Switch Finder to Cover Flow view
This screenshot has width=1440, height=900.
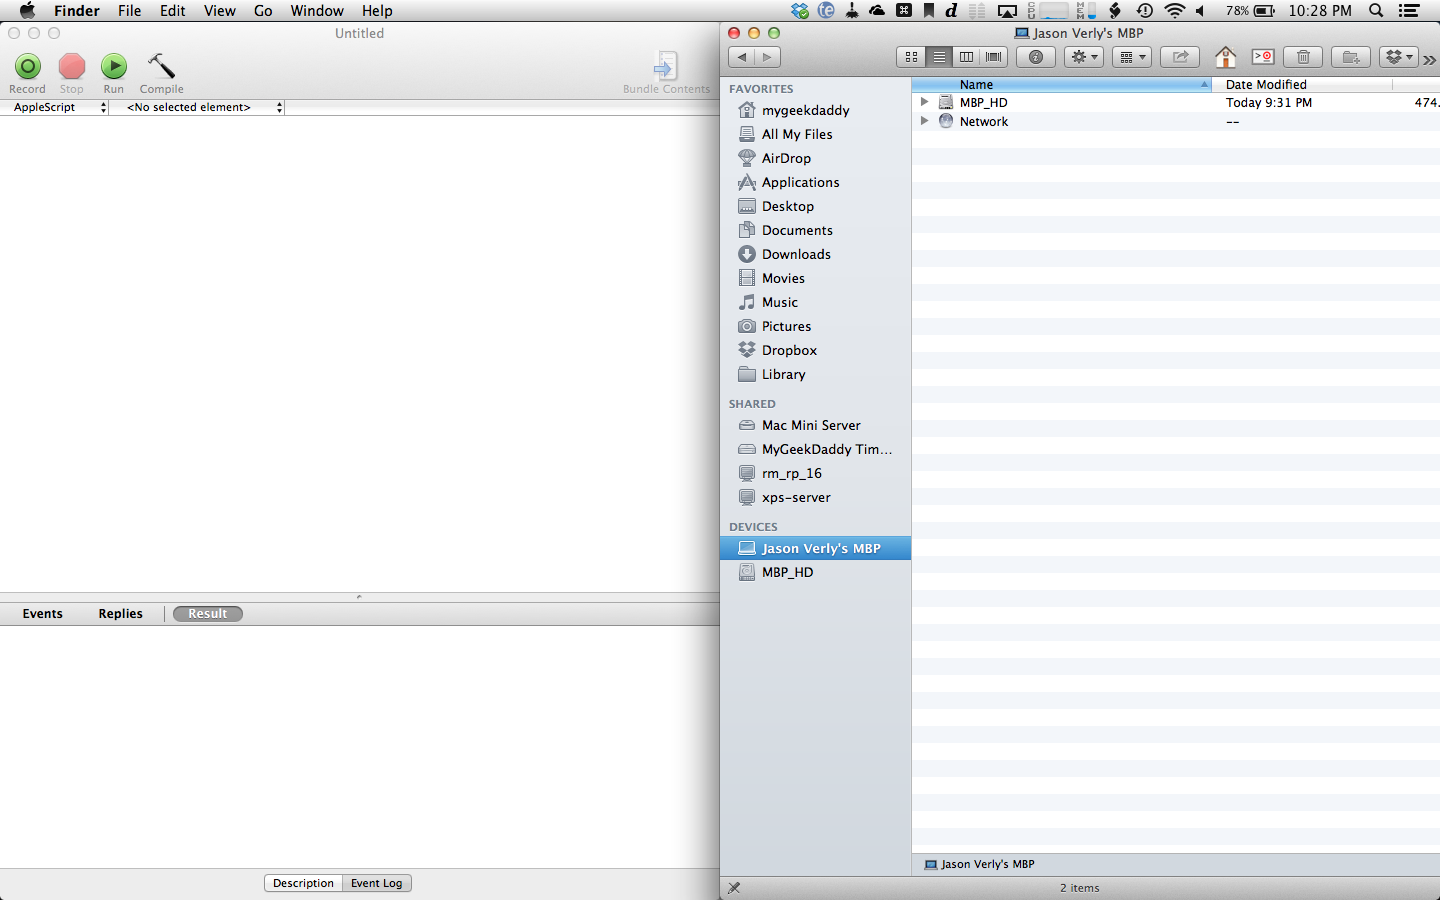pos(993,57)
